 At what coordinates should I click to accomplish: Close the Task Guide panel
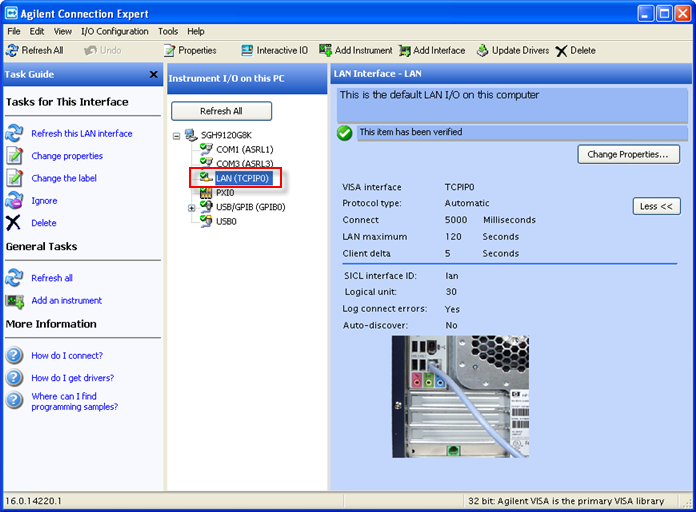[154, 74]
